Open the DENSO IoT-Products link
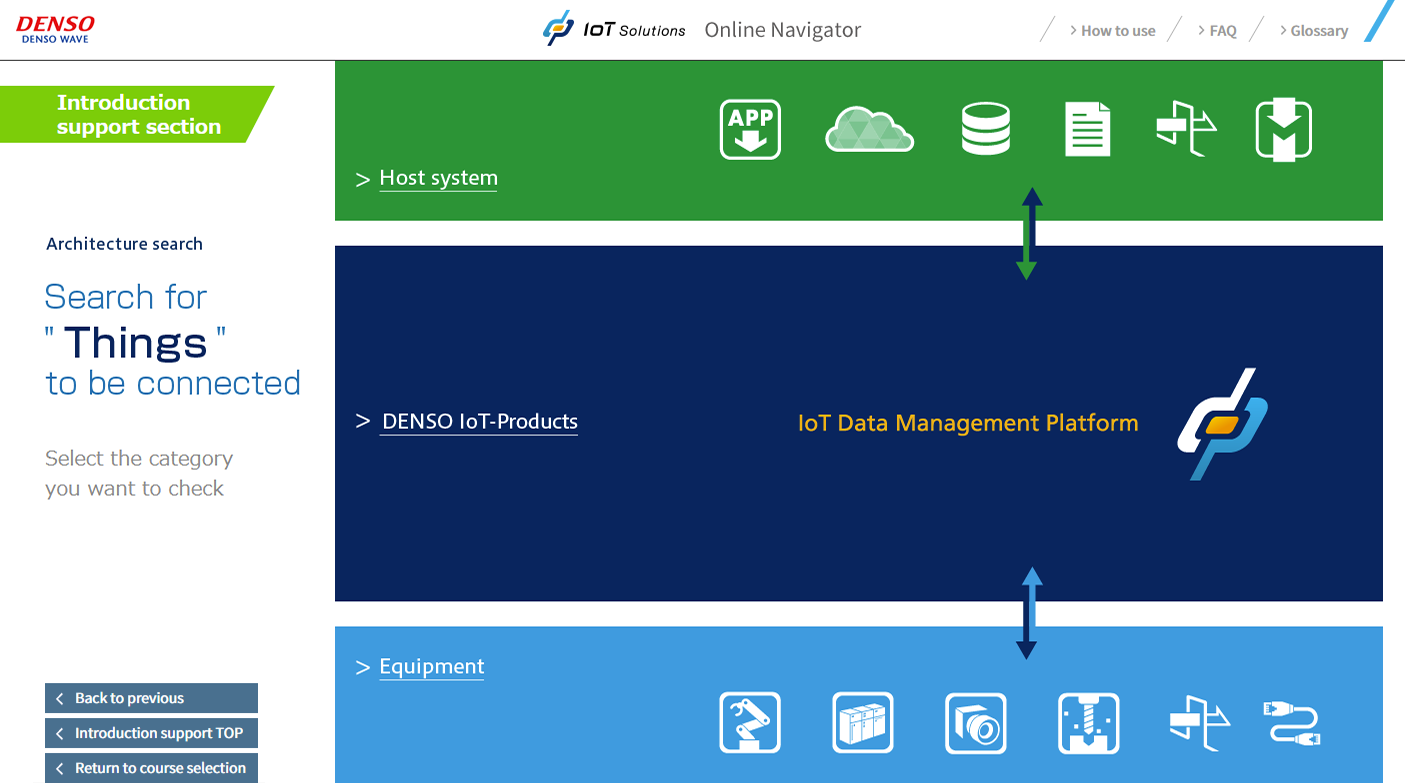The image size is (1405, 783). click(x=480, y=422)
